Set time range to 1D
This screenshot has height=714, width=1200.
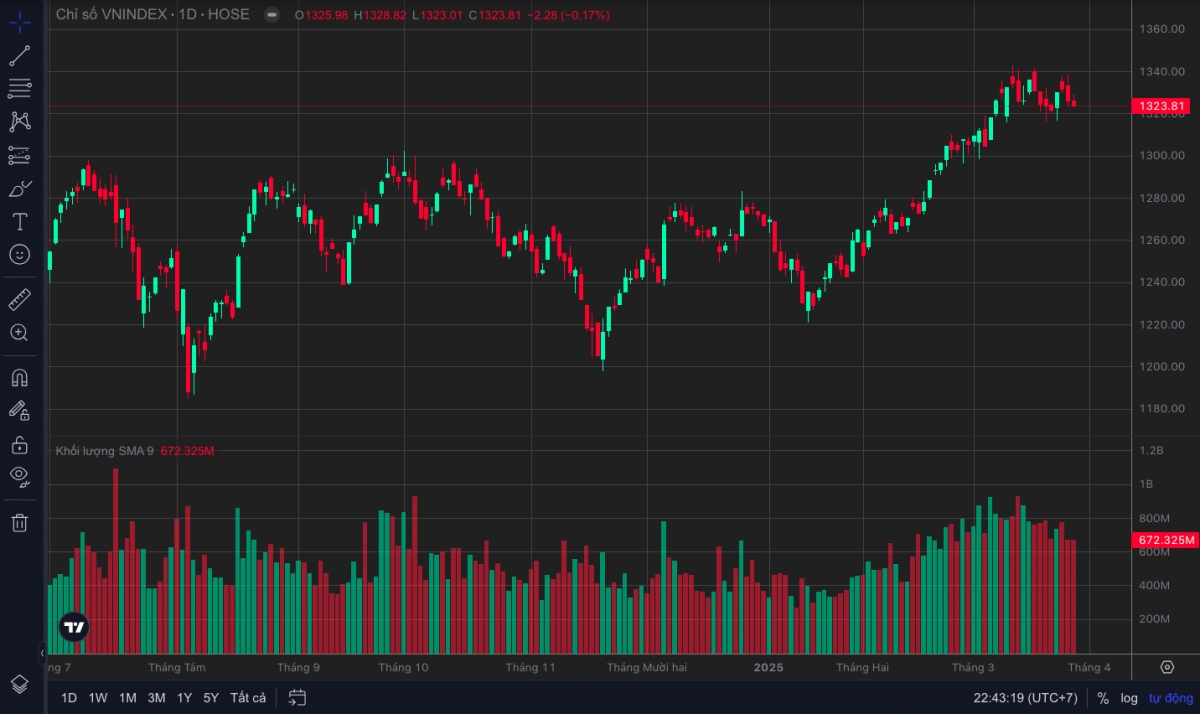point(69,697)
